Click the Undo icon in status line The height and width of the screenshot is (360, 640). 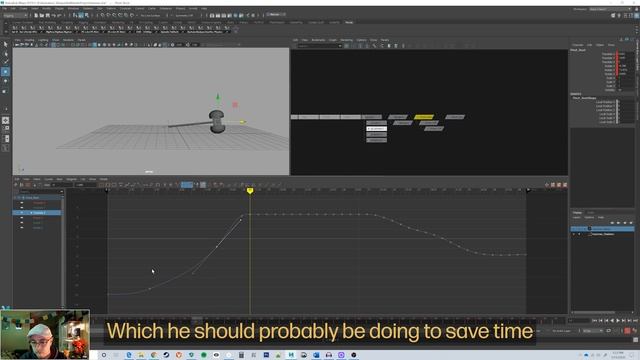click(53, 15)
